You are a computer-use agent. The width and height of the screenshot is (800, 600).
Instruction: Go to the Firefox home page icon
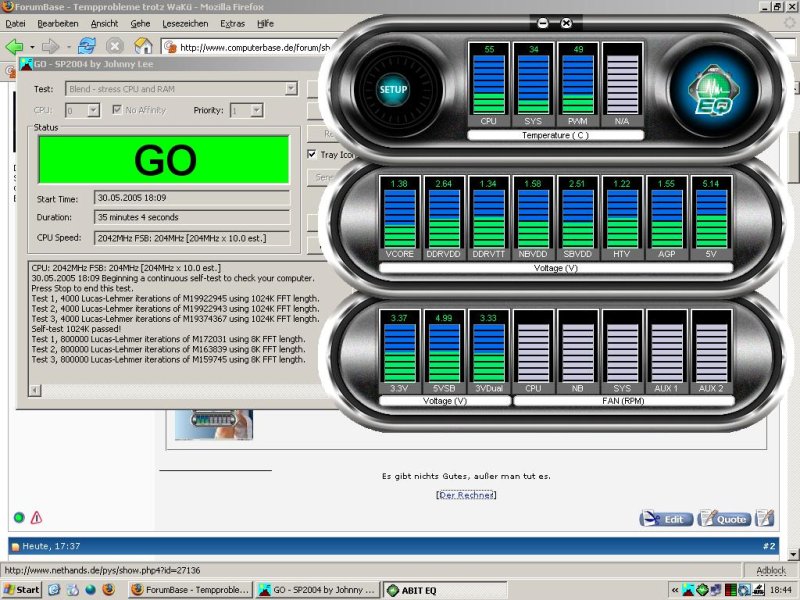[x=143, y=46]
